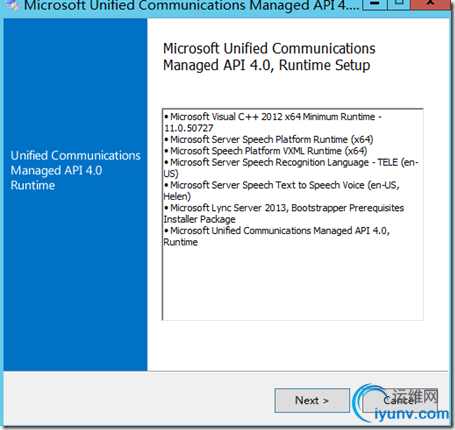The height and width of the screenshot is (430, 455).
Task: Click the installer icon in title bar
Action: [x=12, y=5]
